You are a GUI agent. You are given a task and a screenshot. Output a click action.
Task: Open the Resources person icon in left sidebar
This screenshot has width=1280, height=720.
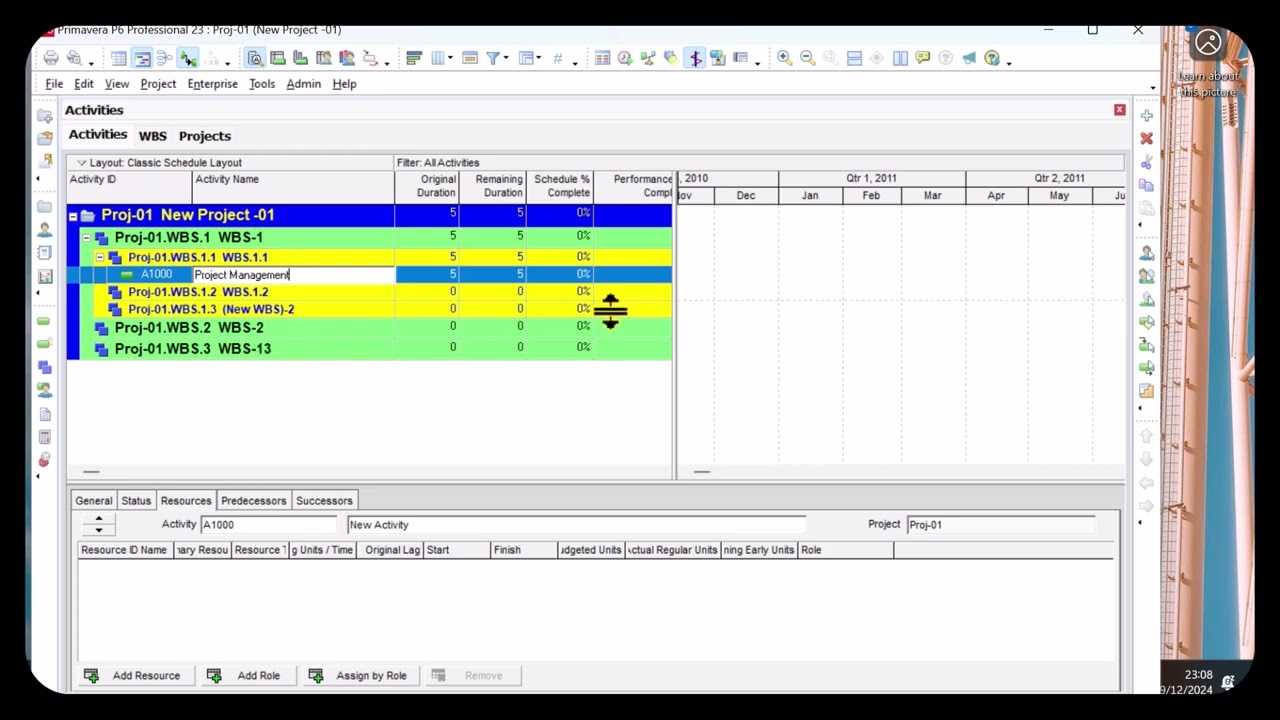click(x=44, y=230)
